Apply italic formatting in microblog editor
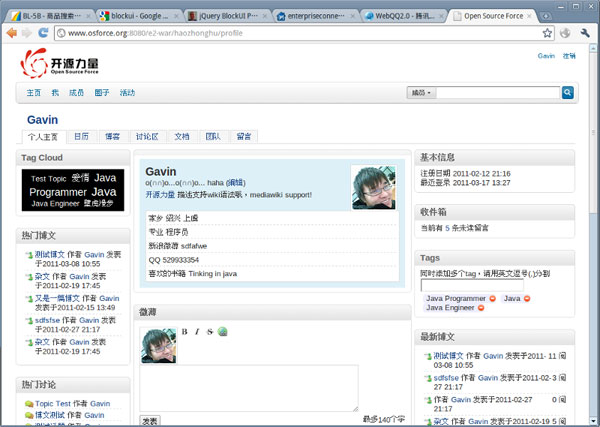 tap(197, 331)
